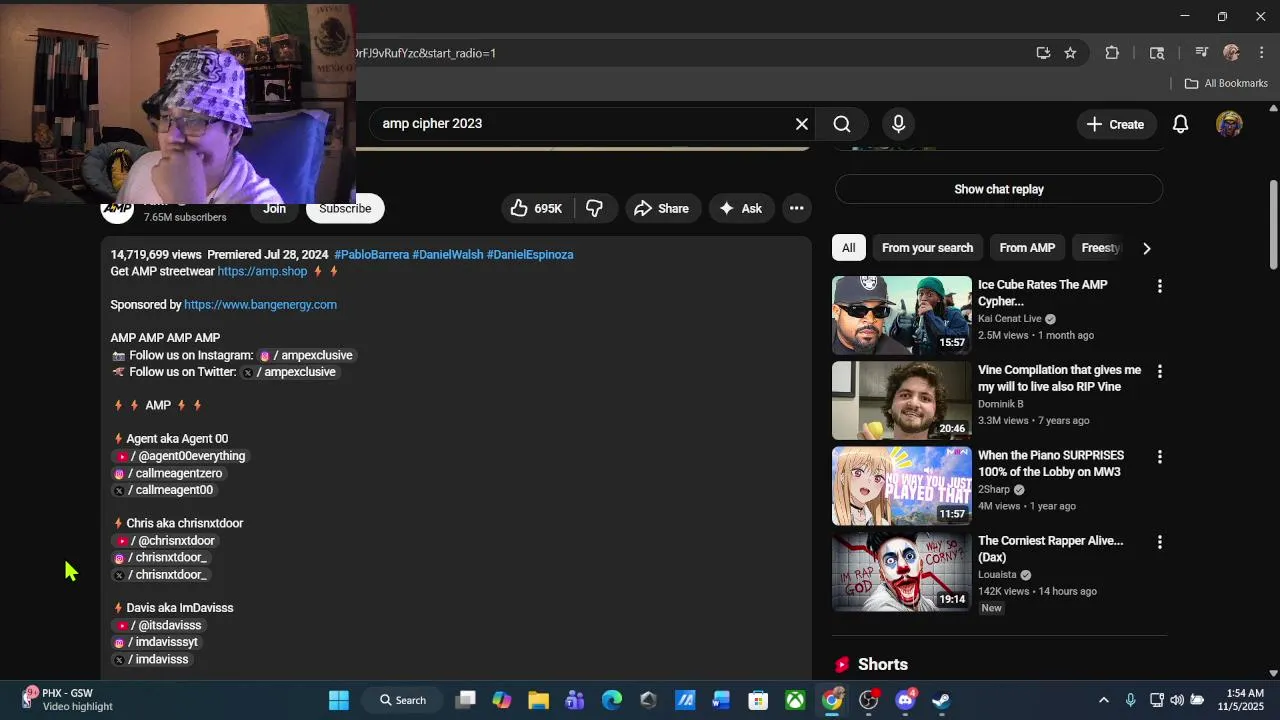Open Ice Cube Rates AMP Cypher thumbnail

pos(901,315)
